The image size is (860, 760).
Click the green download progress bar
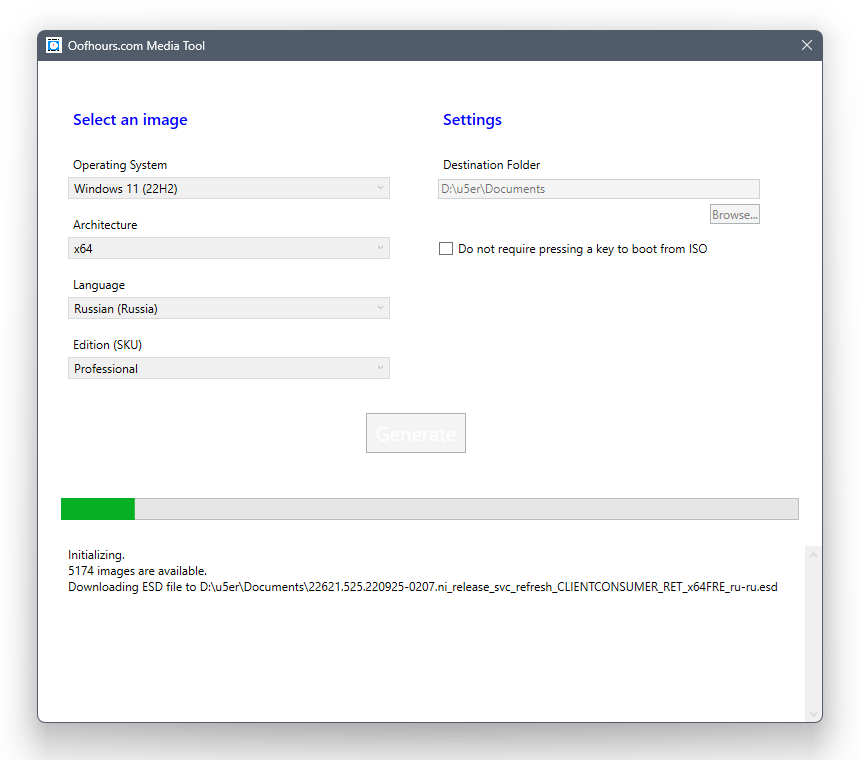point(429,509)
